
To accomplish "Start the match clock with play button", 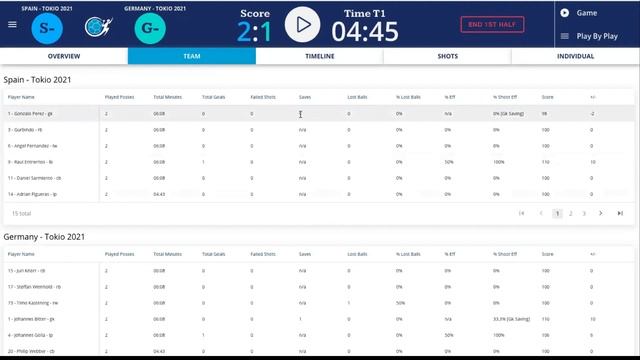I will pyautogui.click(x=302, y=24).
